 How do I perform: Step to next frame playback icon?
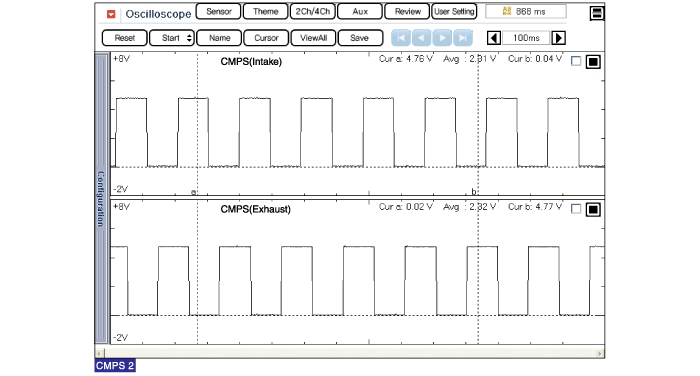[442, 38]
